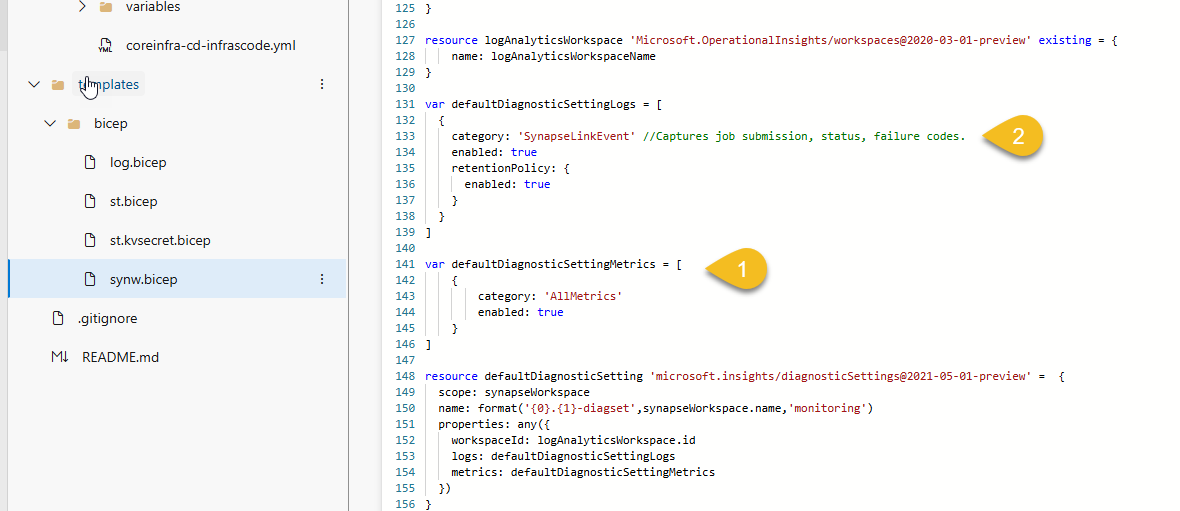Click the bicep folder icon

(x=74, y=123)
